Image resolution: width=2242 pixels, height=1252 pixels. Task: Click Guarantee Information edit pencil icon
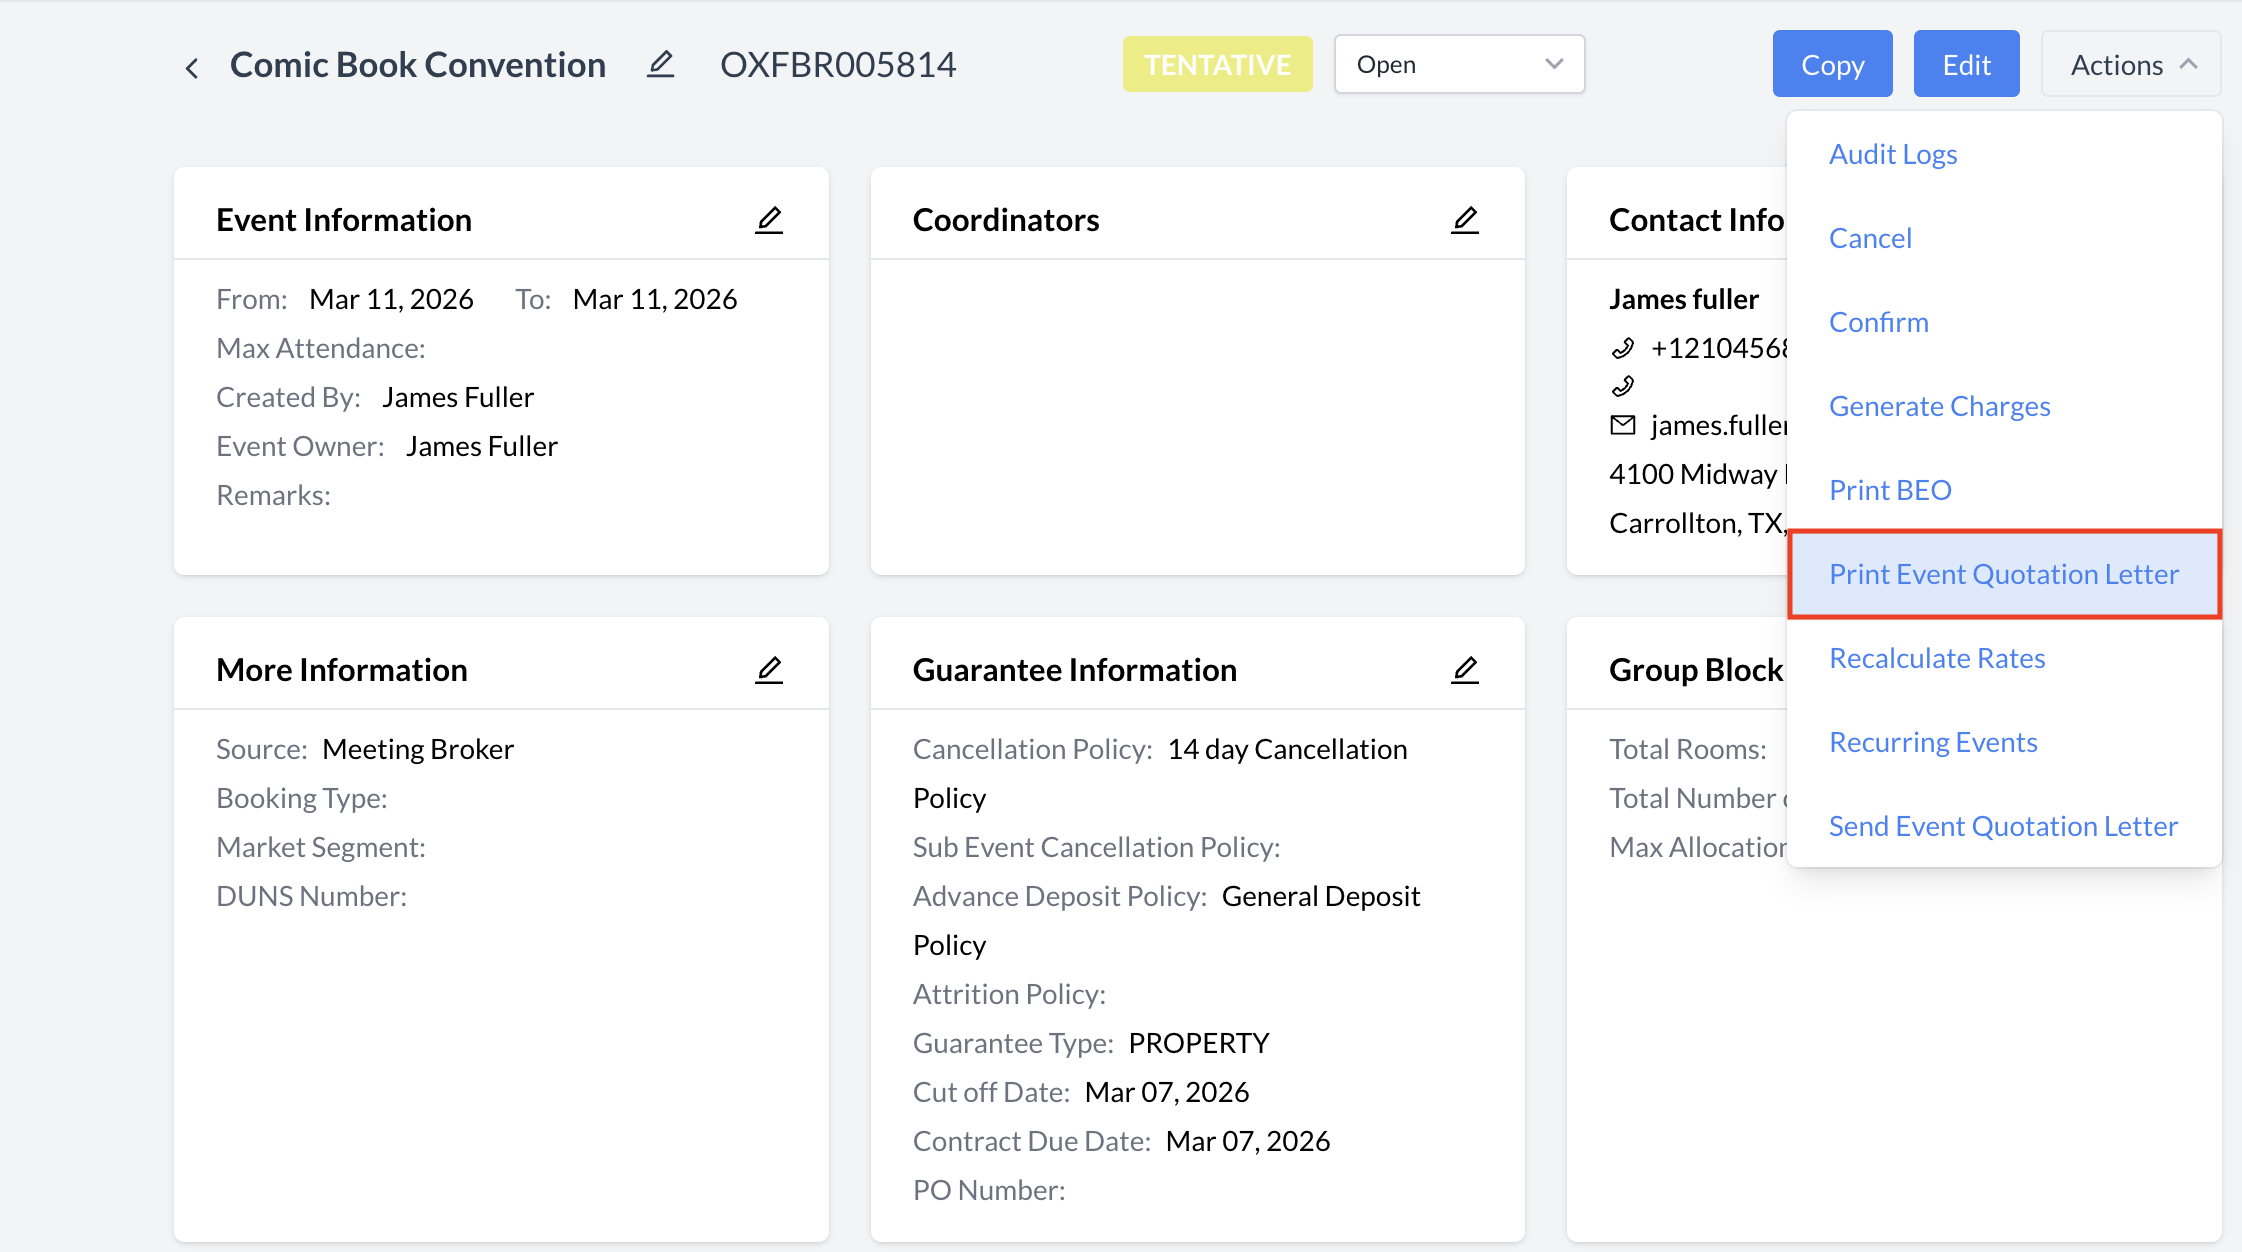(x=1464, y=670)
